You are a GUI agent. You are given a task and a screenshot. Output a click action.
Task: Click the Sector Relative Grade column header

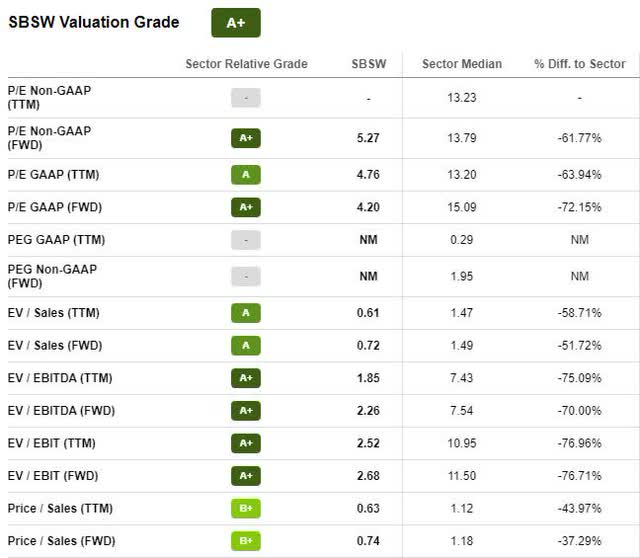pos(247,64)
